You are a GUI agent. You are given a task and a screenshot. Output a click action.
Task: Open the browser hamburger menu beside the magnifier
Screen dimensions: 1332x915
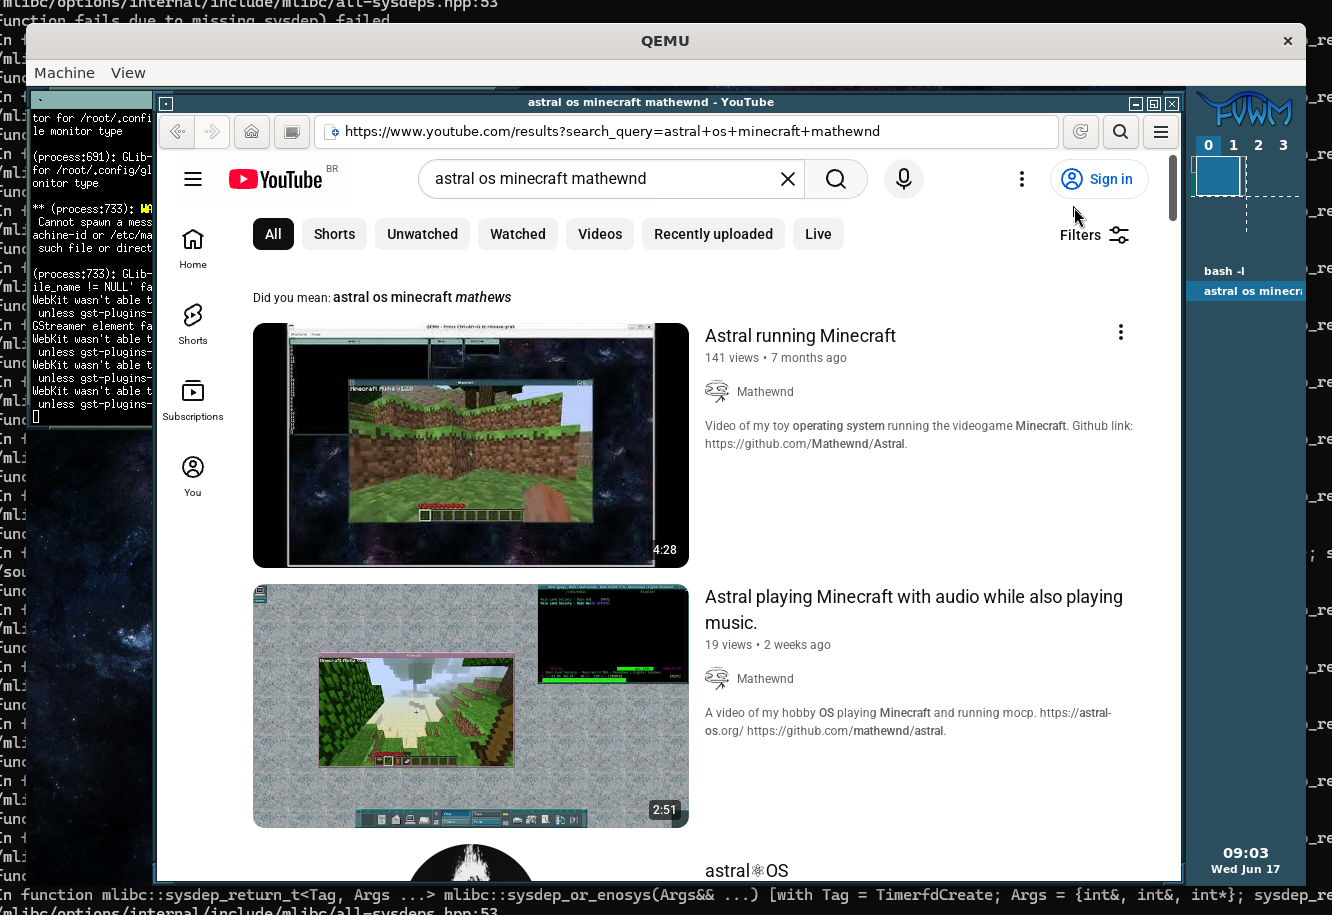1161,132
